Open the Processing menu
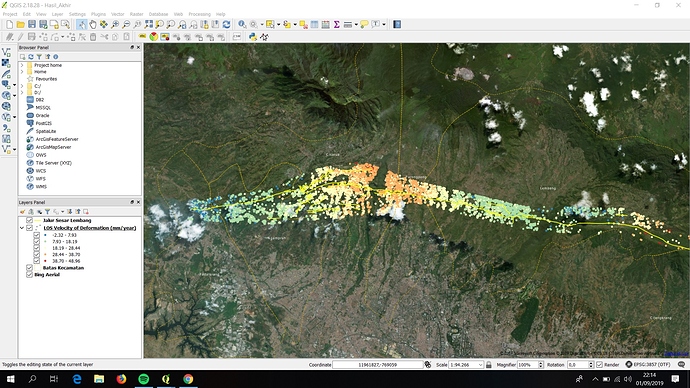The height and width of the screenshot is (388, 690). tap(199, 14)
